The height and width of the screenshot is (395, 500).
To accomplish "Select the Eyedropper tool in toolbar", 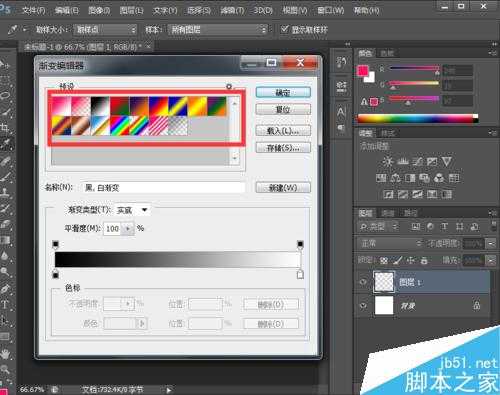I will (5, 144).
